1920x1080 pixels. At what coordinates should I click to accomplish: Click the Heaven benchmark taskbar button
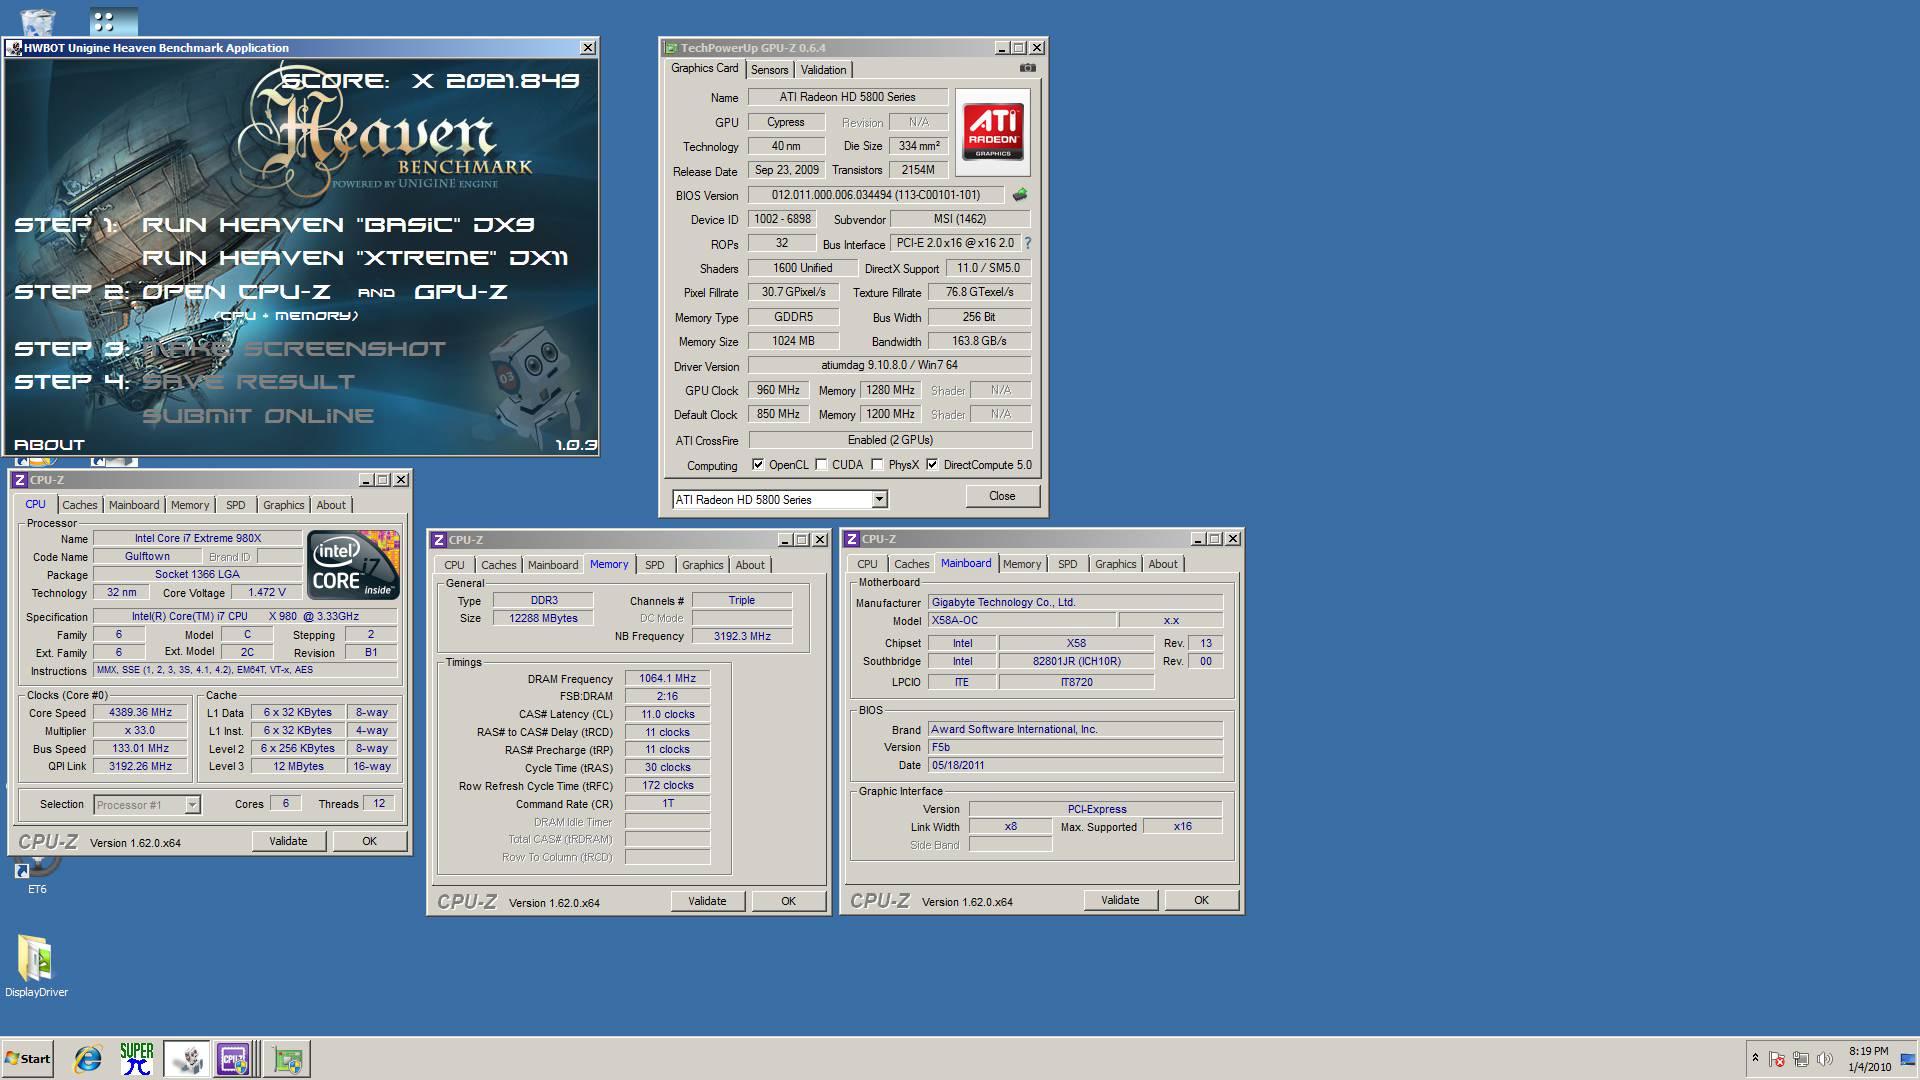tap(186, 1059)
